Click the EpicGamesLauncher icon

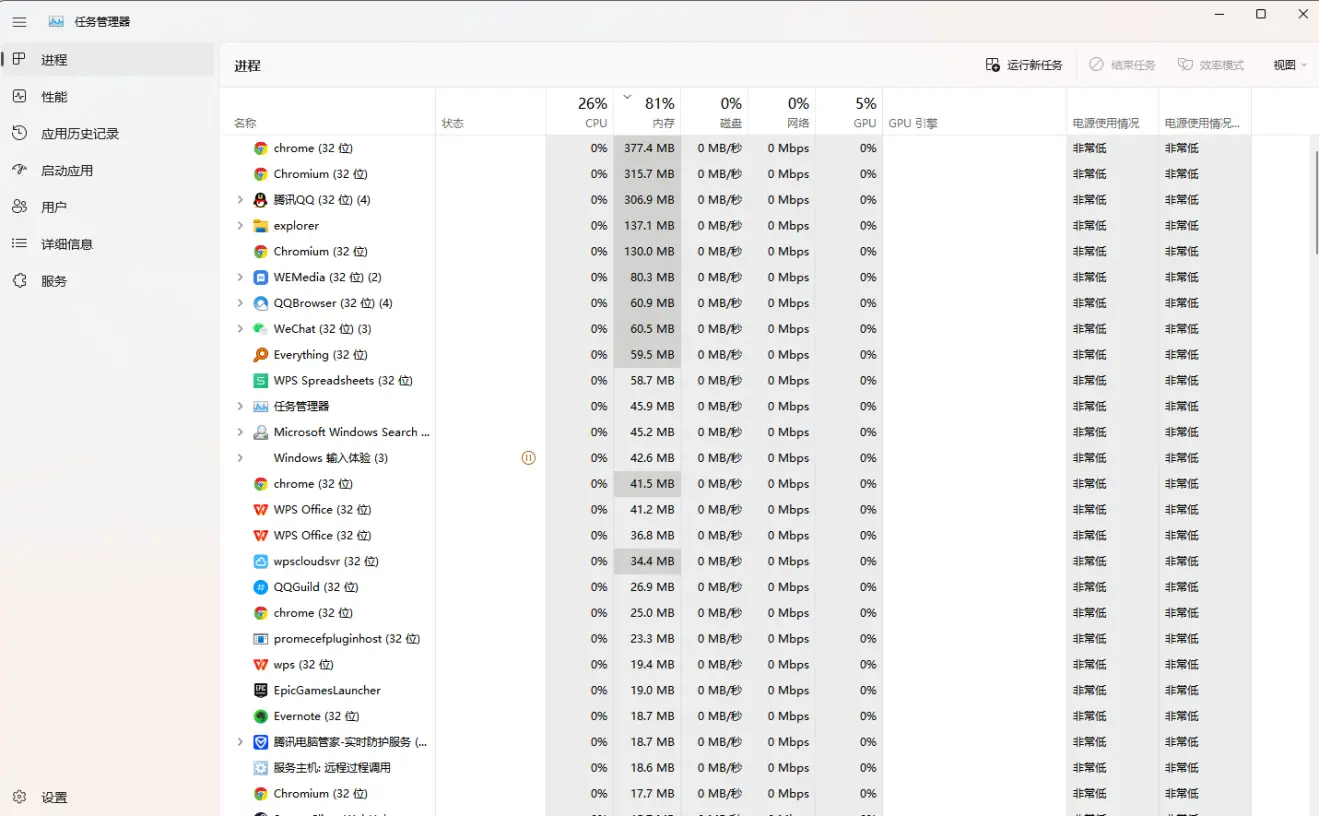pyautogui.click(x=260, y=690)
